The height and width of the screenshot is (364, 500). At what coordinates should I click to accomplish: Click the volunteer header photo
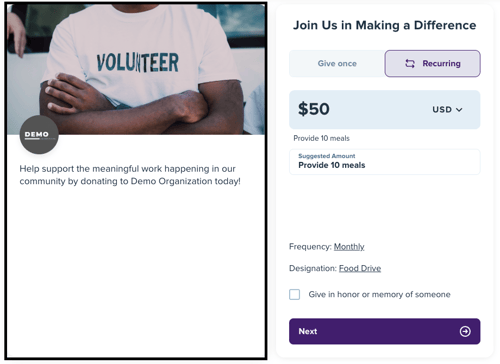pos(136,69)
